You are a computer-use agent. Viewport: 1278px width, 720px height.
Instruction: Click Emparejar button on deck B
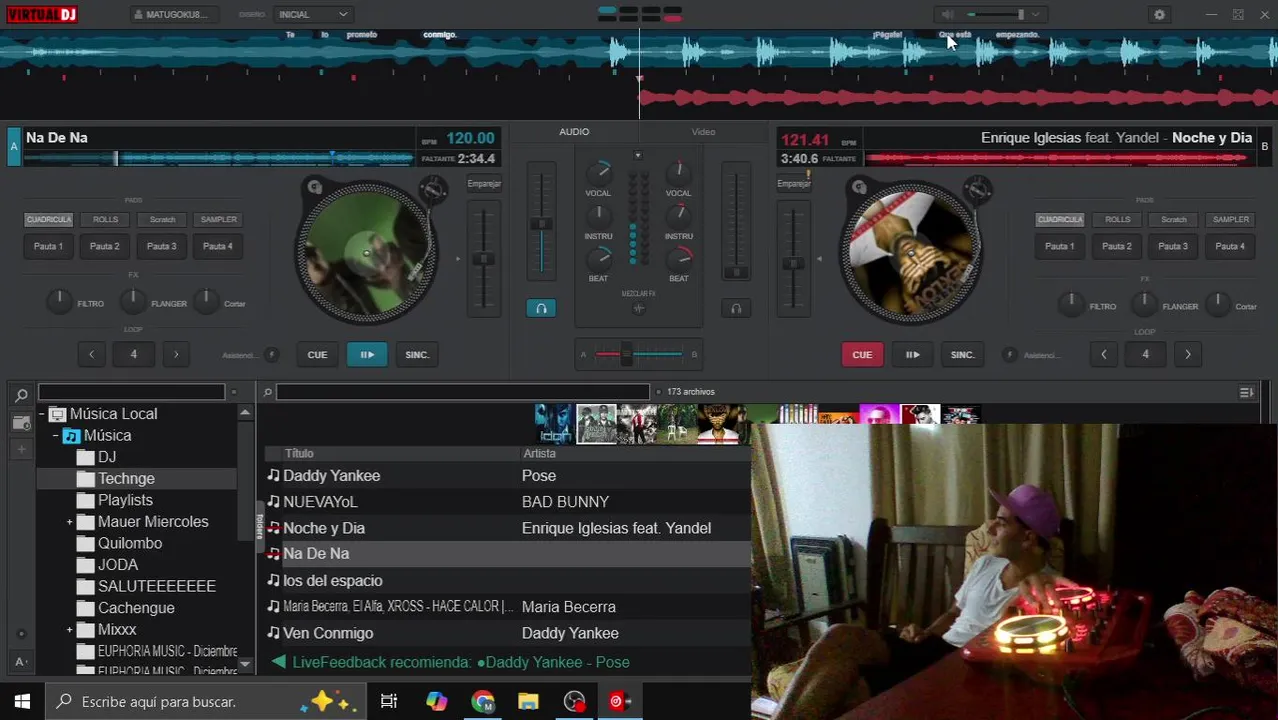tap(794, 184)
